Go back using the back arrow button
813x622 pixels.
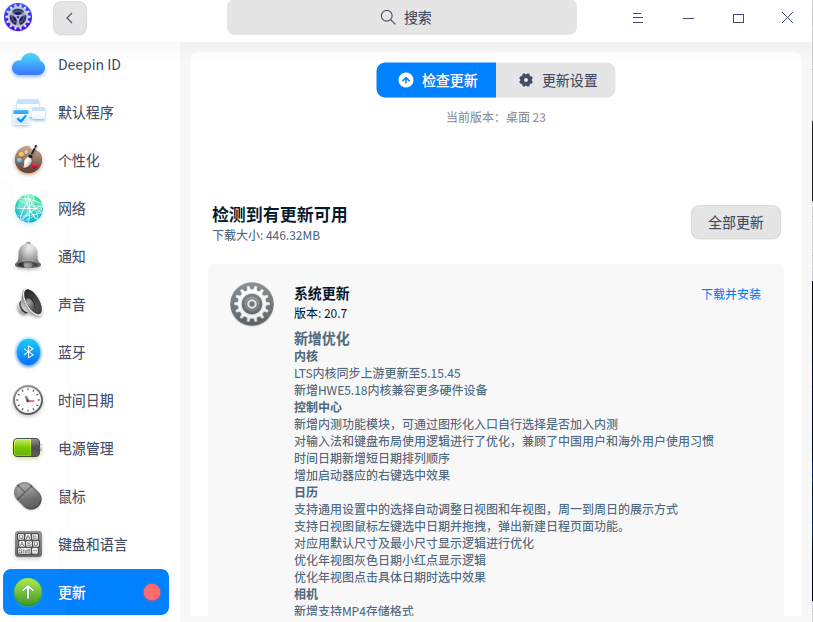(70, 18)
